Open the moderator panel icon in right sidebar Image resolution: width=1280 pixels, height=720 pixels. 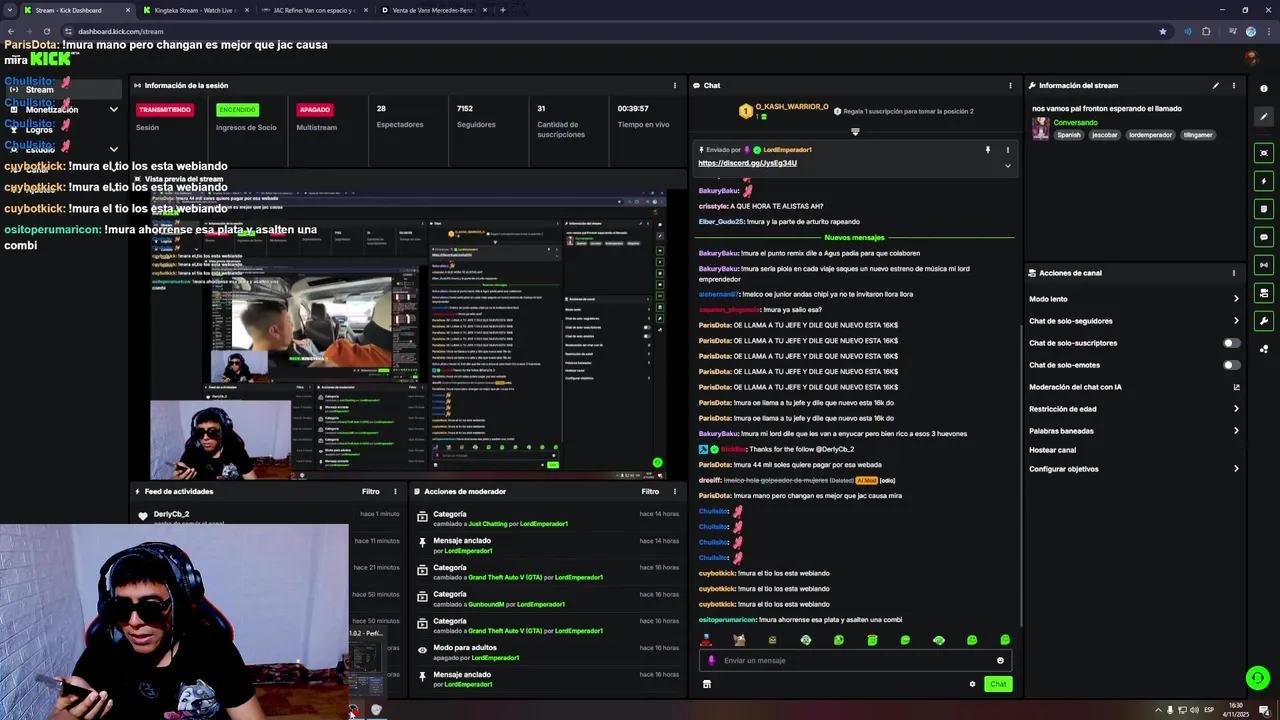pos(1264,293)
